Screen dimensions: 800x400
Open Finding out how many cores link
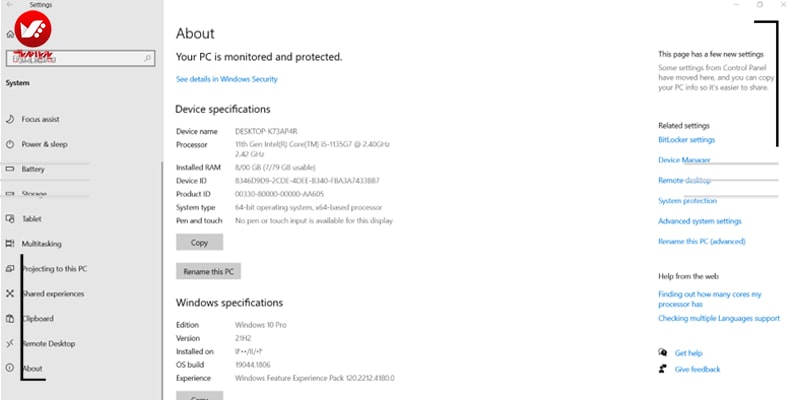(710, 299)
